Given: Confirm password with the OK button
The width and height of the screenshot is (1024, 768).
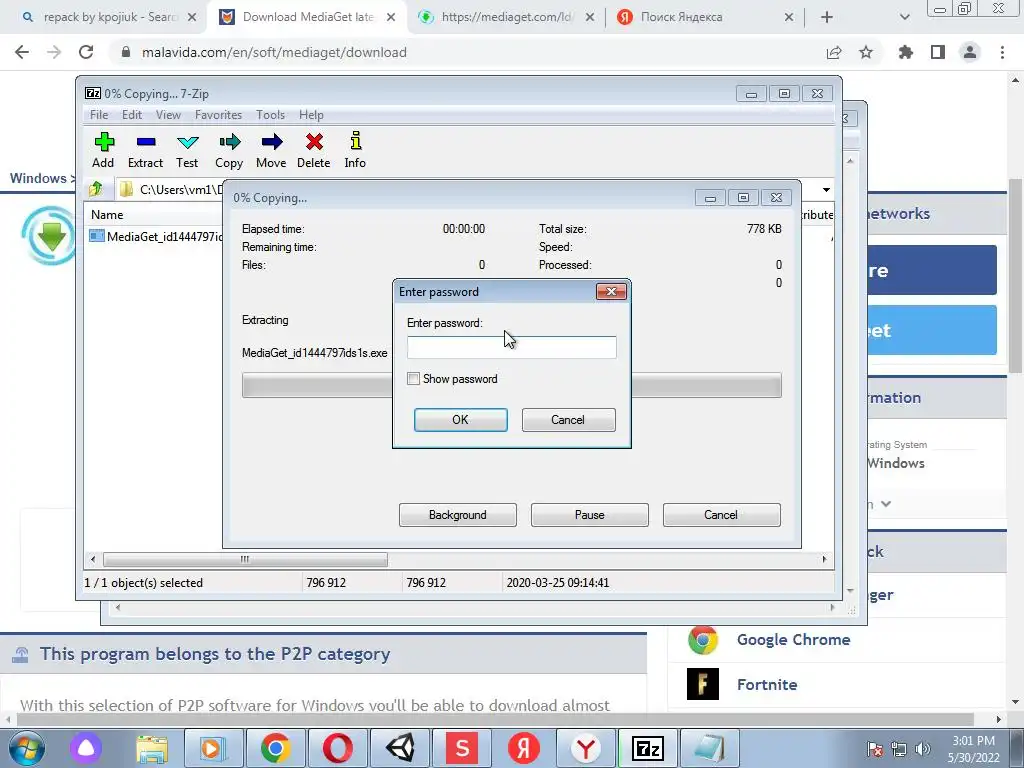Looking at the screenshot, I should pos(460,420).
